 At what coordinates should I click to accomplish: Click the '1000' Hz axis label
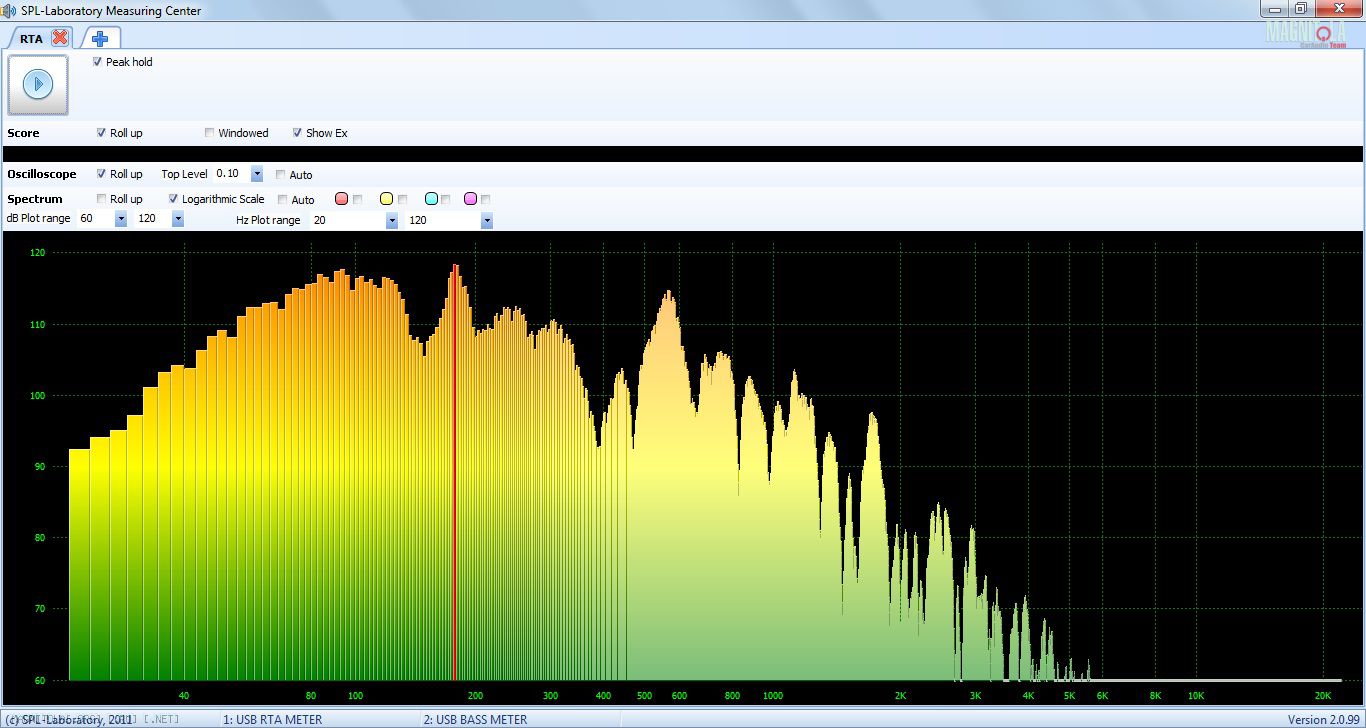point(773,695)
